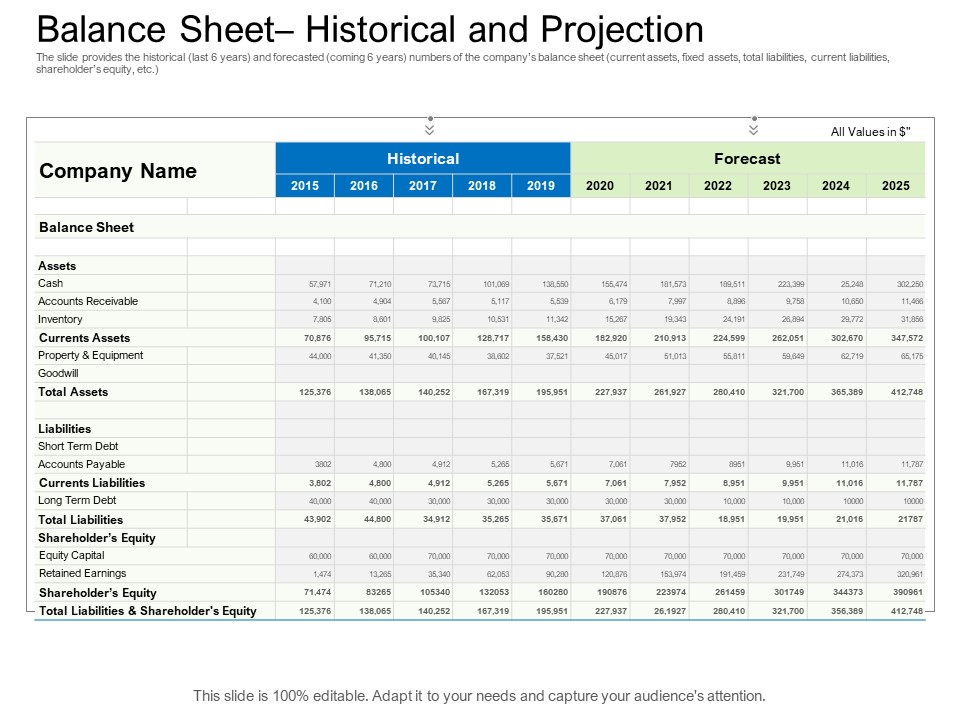Select Equity Capital value 60,000 for 2015
960x720 pixels.
click(320, 556)
